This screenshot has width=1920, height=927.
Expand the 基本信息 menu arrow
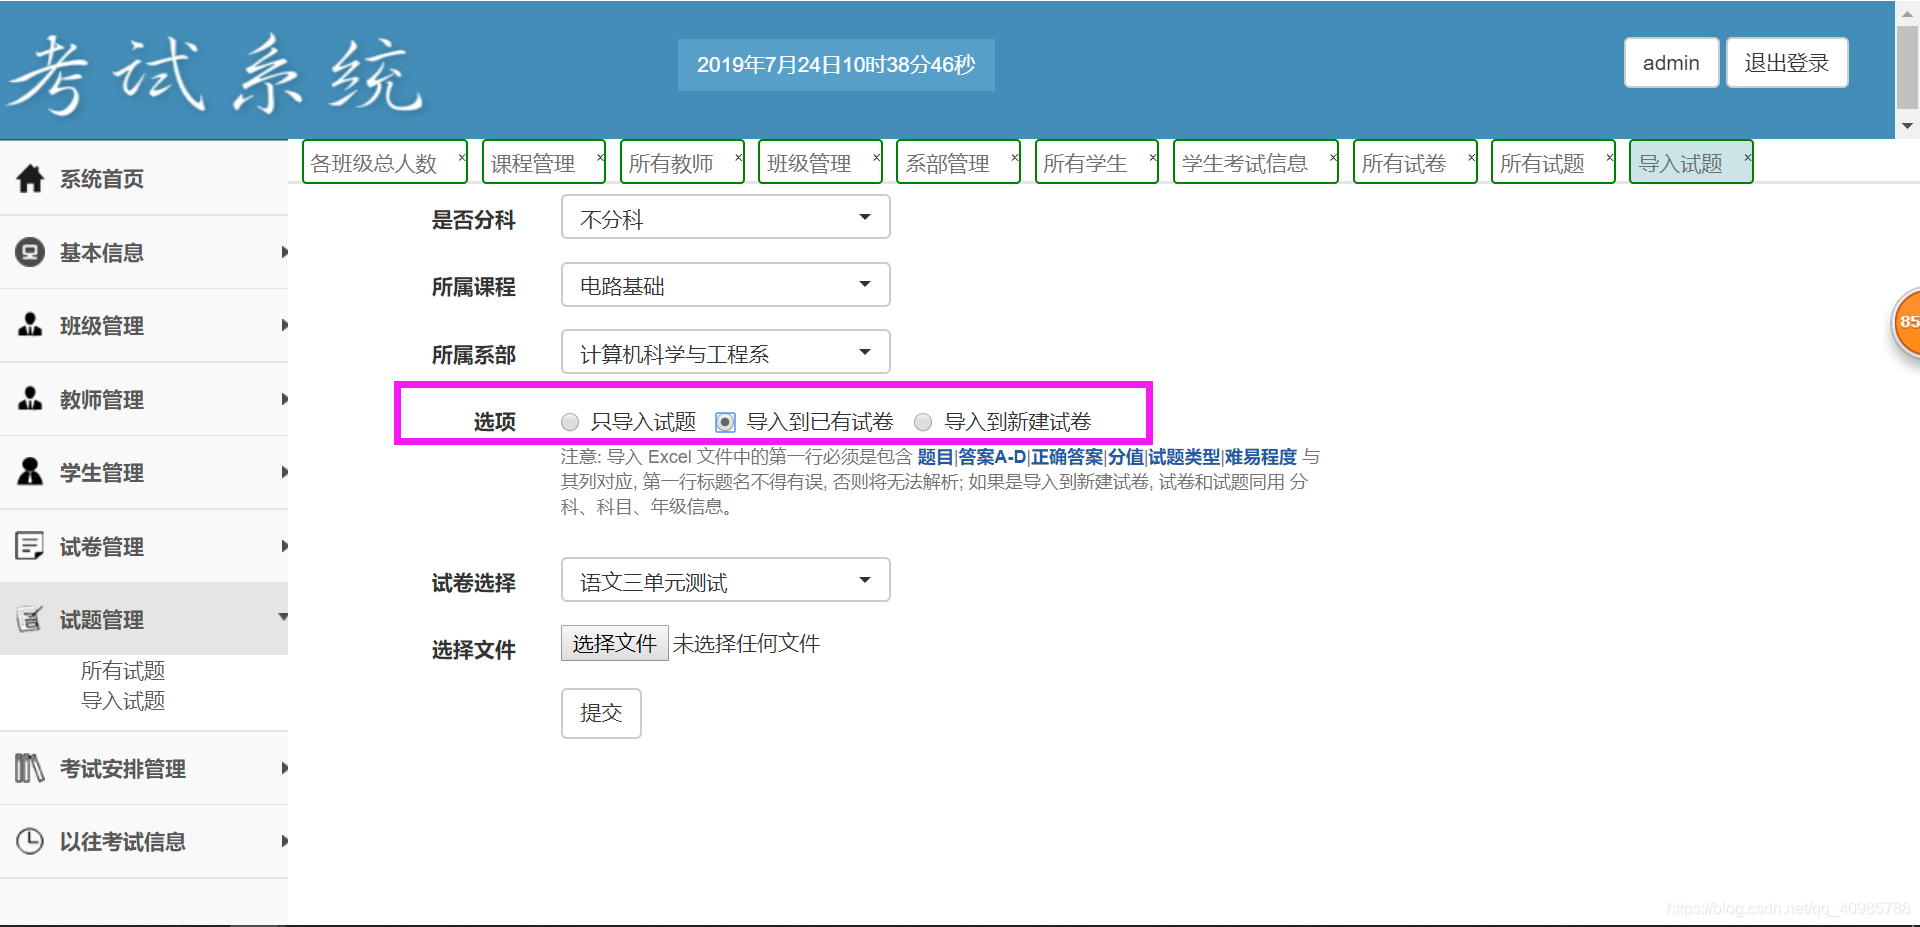pyautogui.click(x=284, y=252)
